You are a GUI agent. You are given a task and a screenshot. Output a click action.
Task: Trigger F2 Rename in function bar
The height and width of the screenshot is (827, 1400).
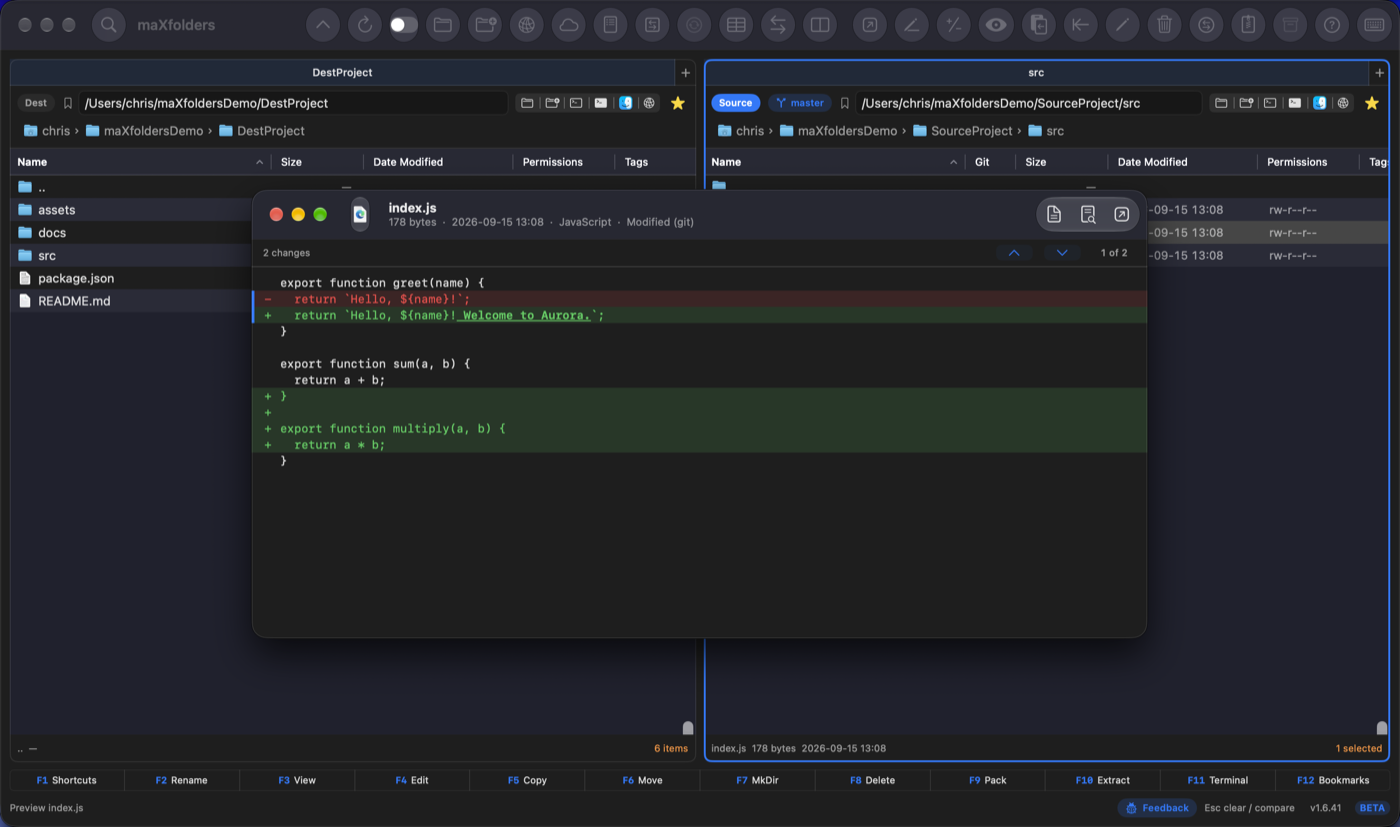182,780
